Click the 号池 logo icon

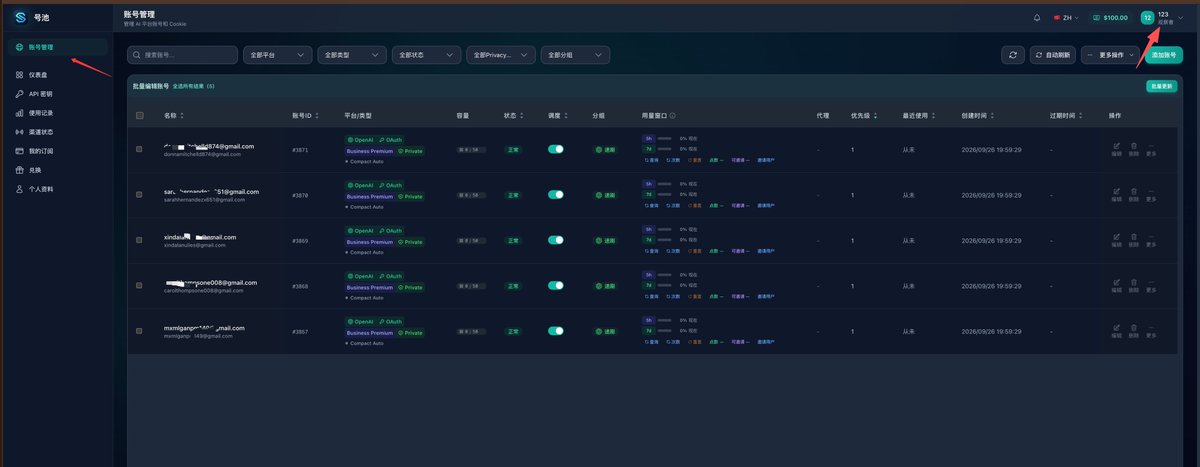[20, 17]
